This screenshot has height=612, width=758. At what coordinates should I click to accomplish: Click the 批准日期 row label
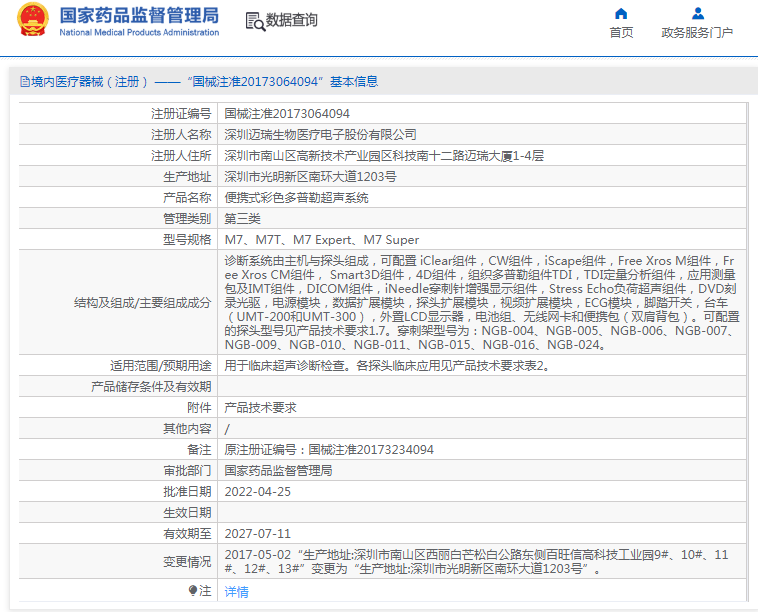tap(187, 492)
